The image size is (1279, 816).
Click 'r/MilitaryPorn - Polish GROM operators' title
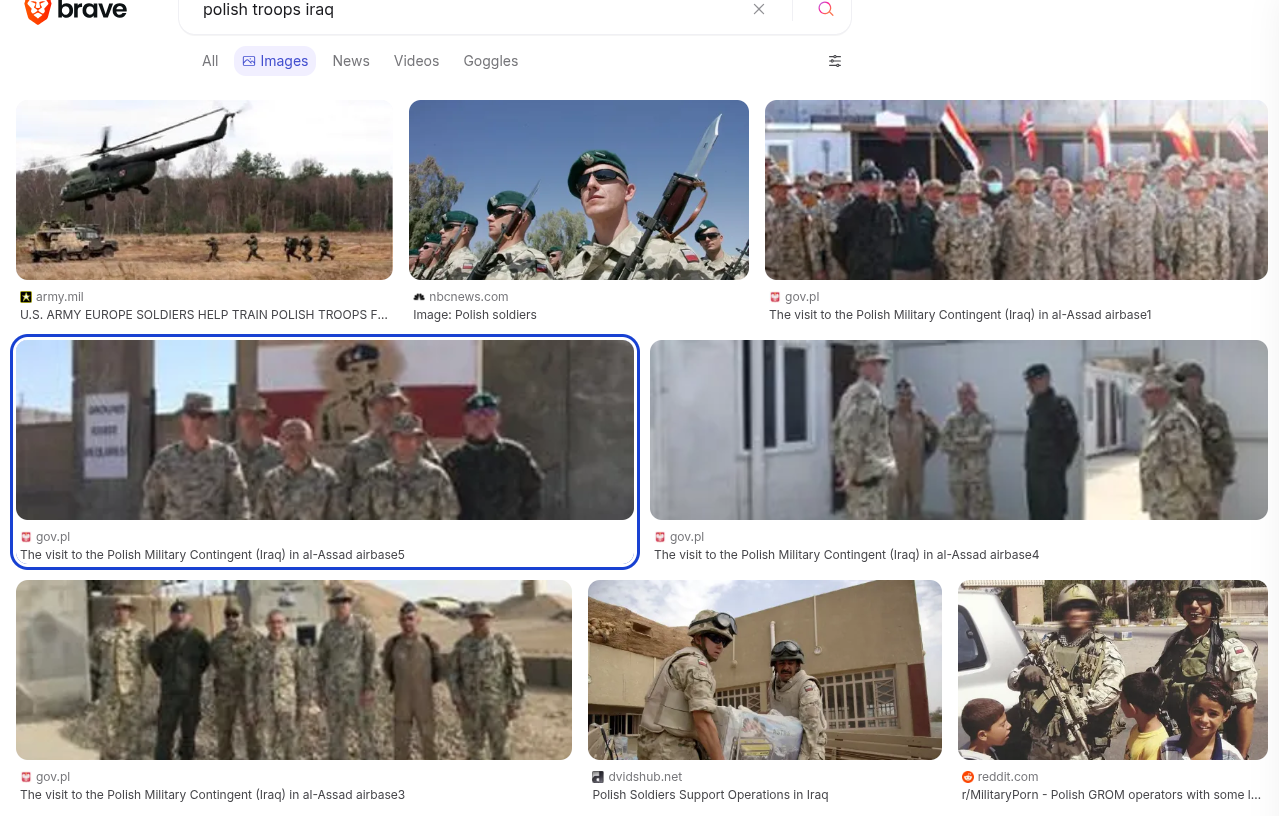(x=1111, y=795)
